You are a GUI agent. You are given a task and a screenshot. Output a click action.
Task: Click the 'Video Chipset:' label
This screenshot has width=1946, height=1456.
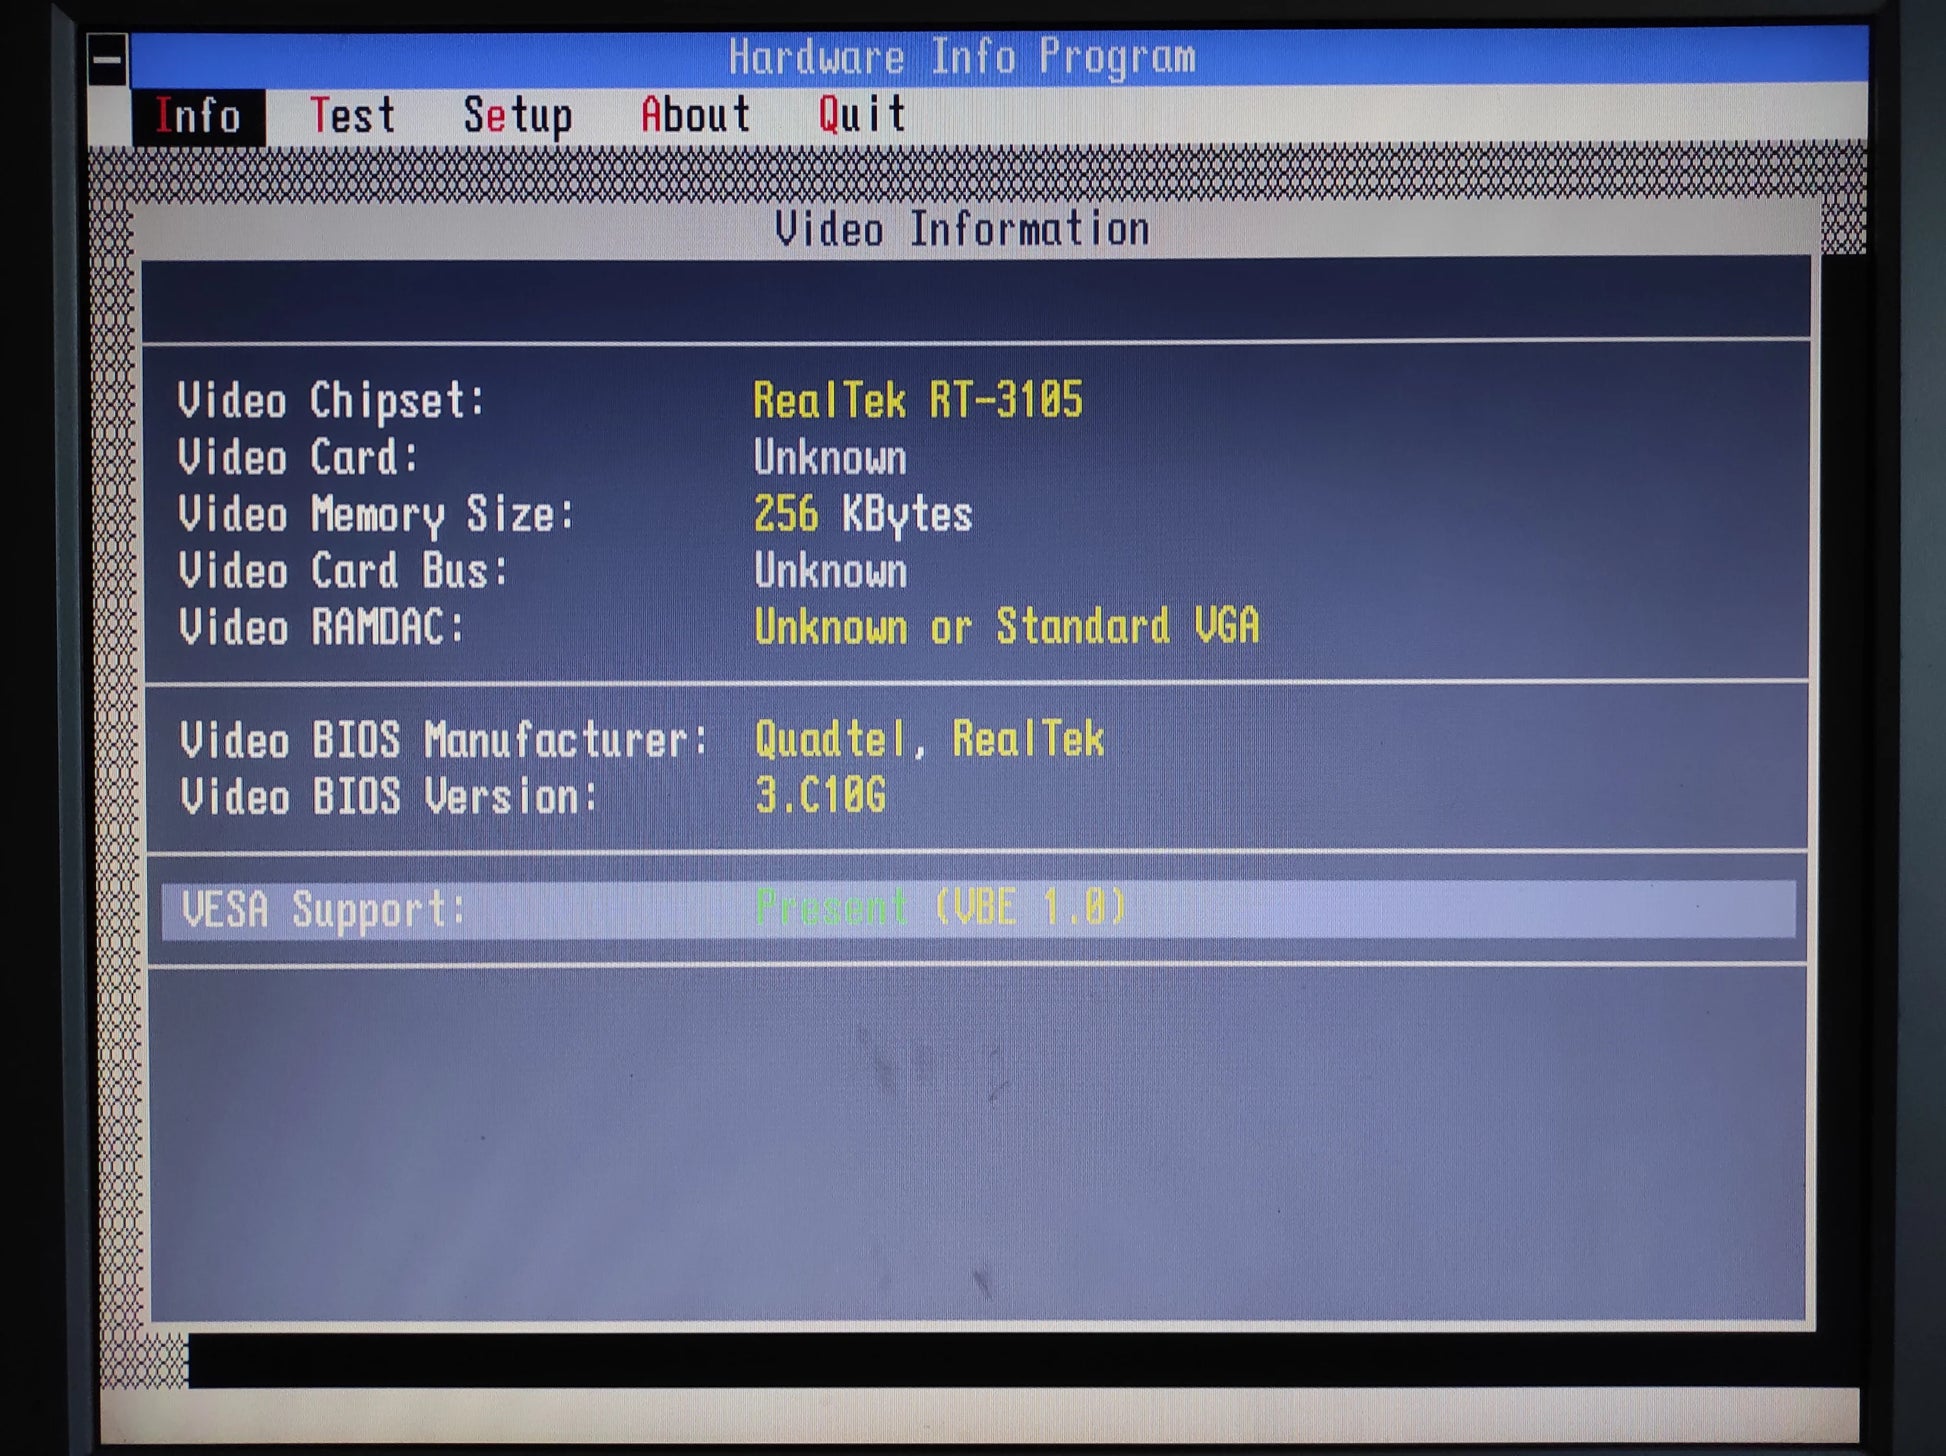pos(331,401)
